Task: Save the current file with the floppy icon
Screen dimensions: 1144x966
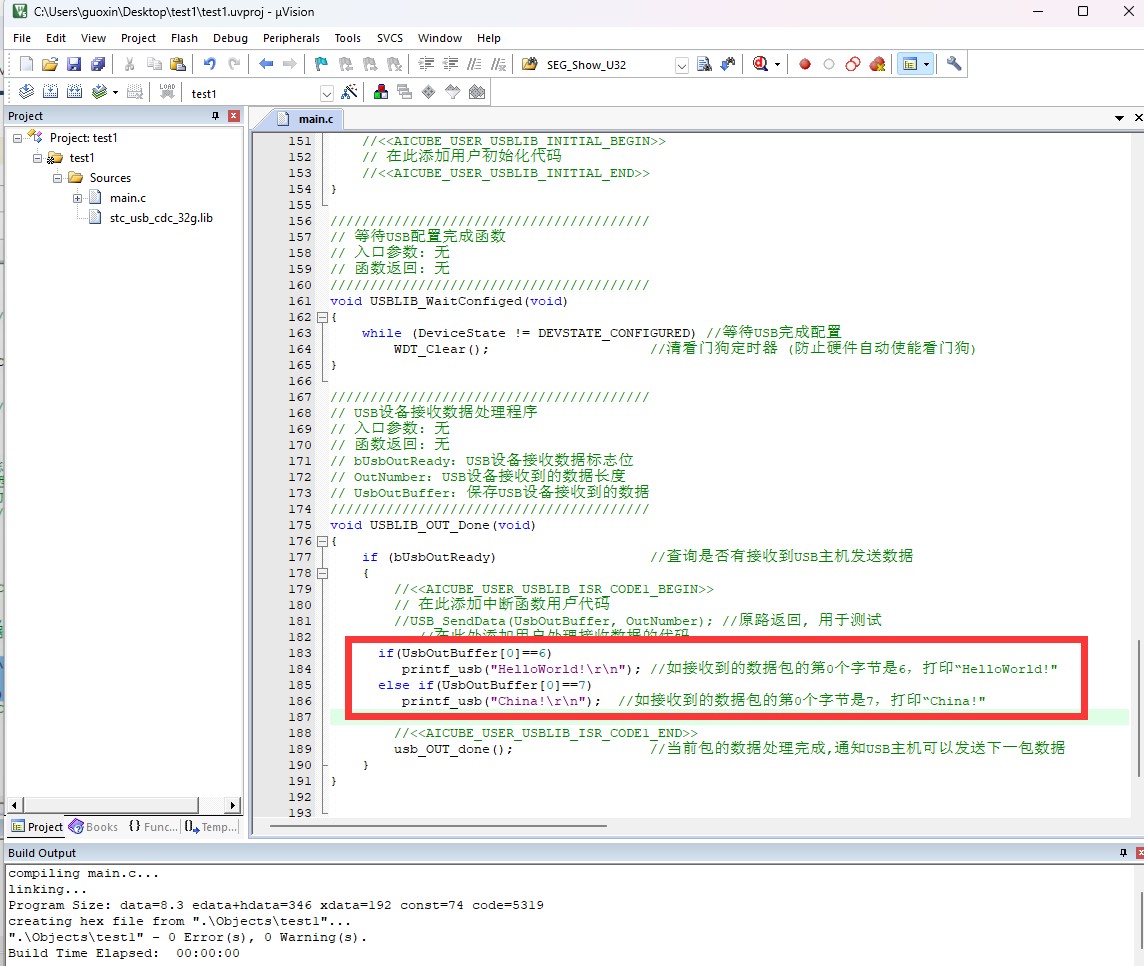Action: tap(74, 64)
